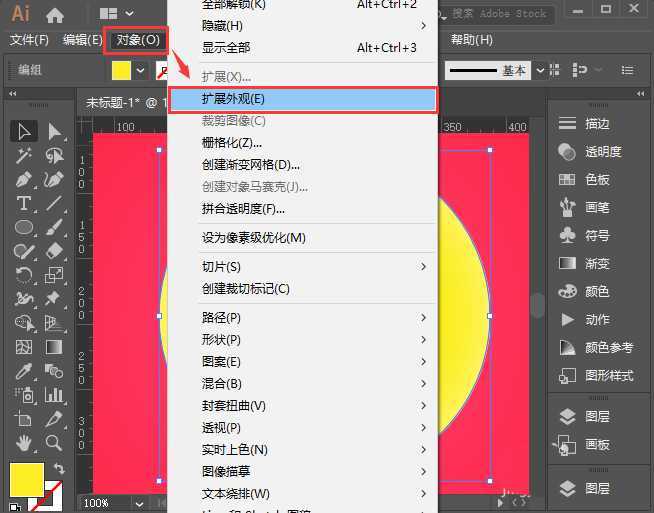654x513 pixels.
Task: Select the Rotate tool
Action: point(24,275)
